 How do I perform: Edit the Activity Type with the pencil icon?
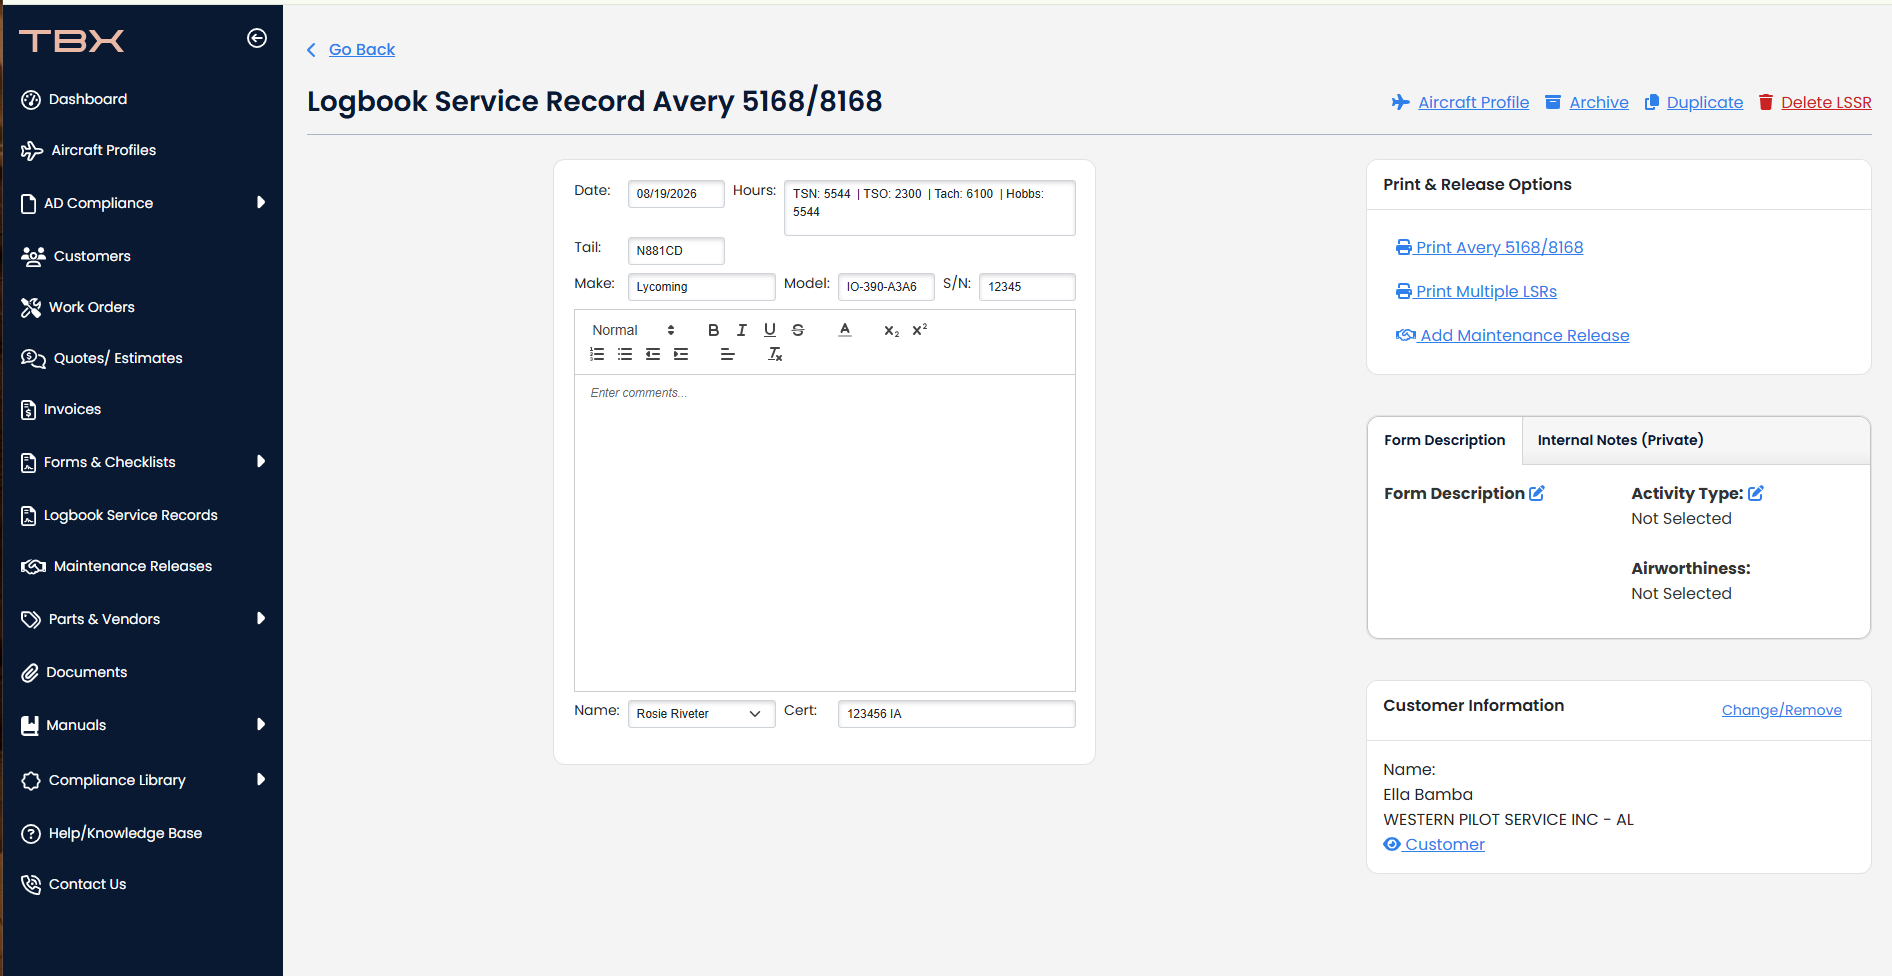tap(1756, 493)
